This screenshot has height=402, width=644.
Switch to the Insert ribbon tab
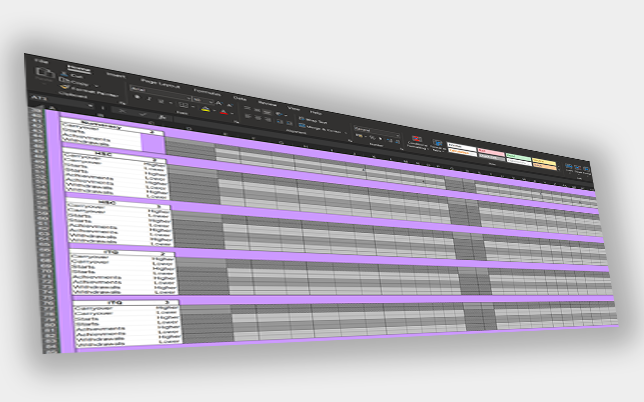coord(116,75)
